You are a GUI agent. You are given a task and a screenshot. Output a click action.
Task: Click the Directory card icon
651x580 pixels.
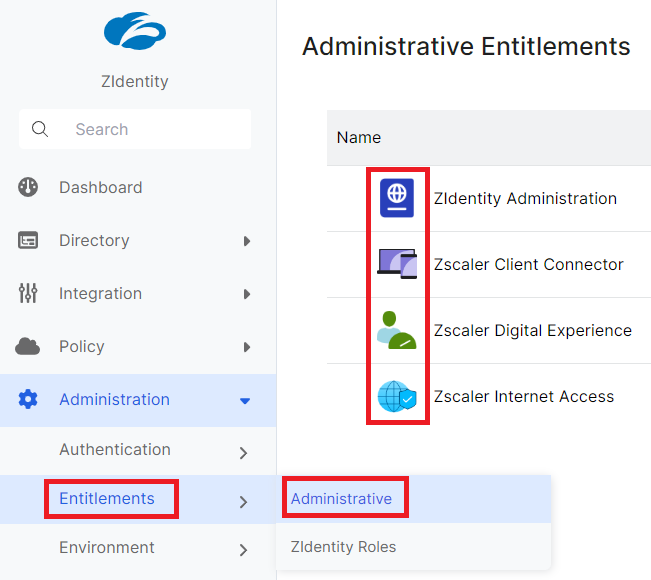pos(28,240)
